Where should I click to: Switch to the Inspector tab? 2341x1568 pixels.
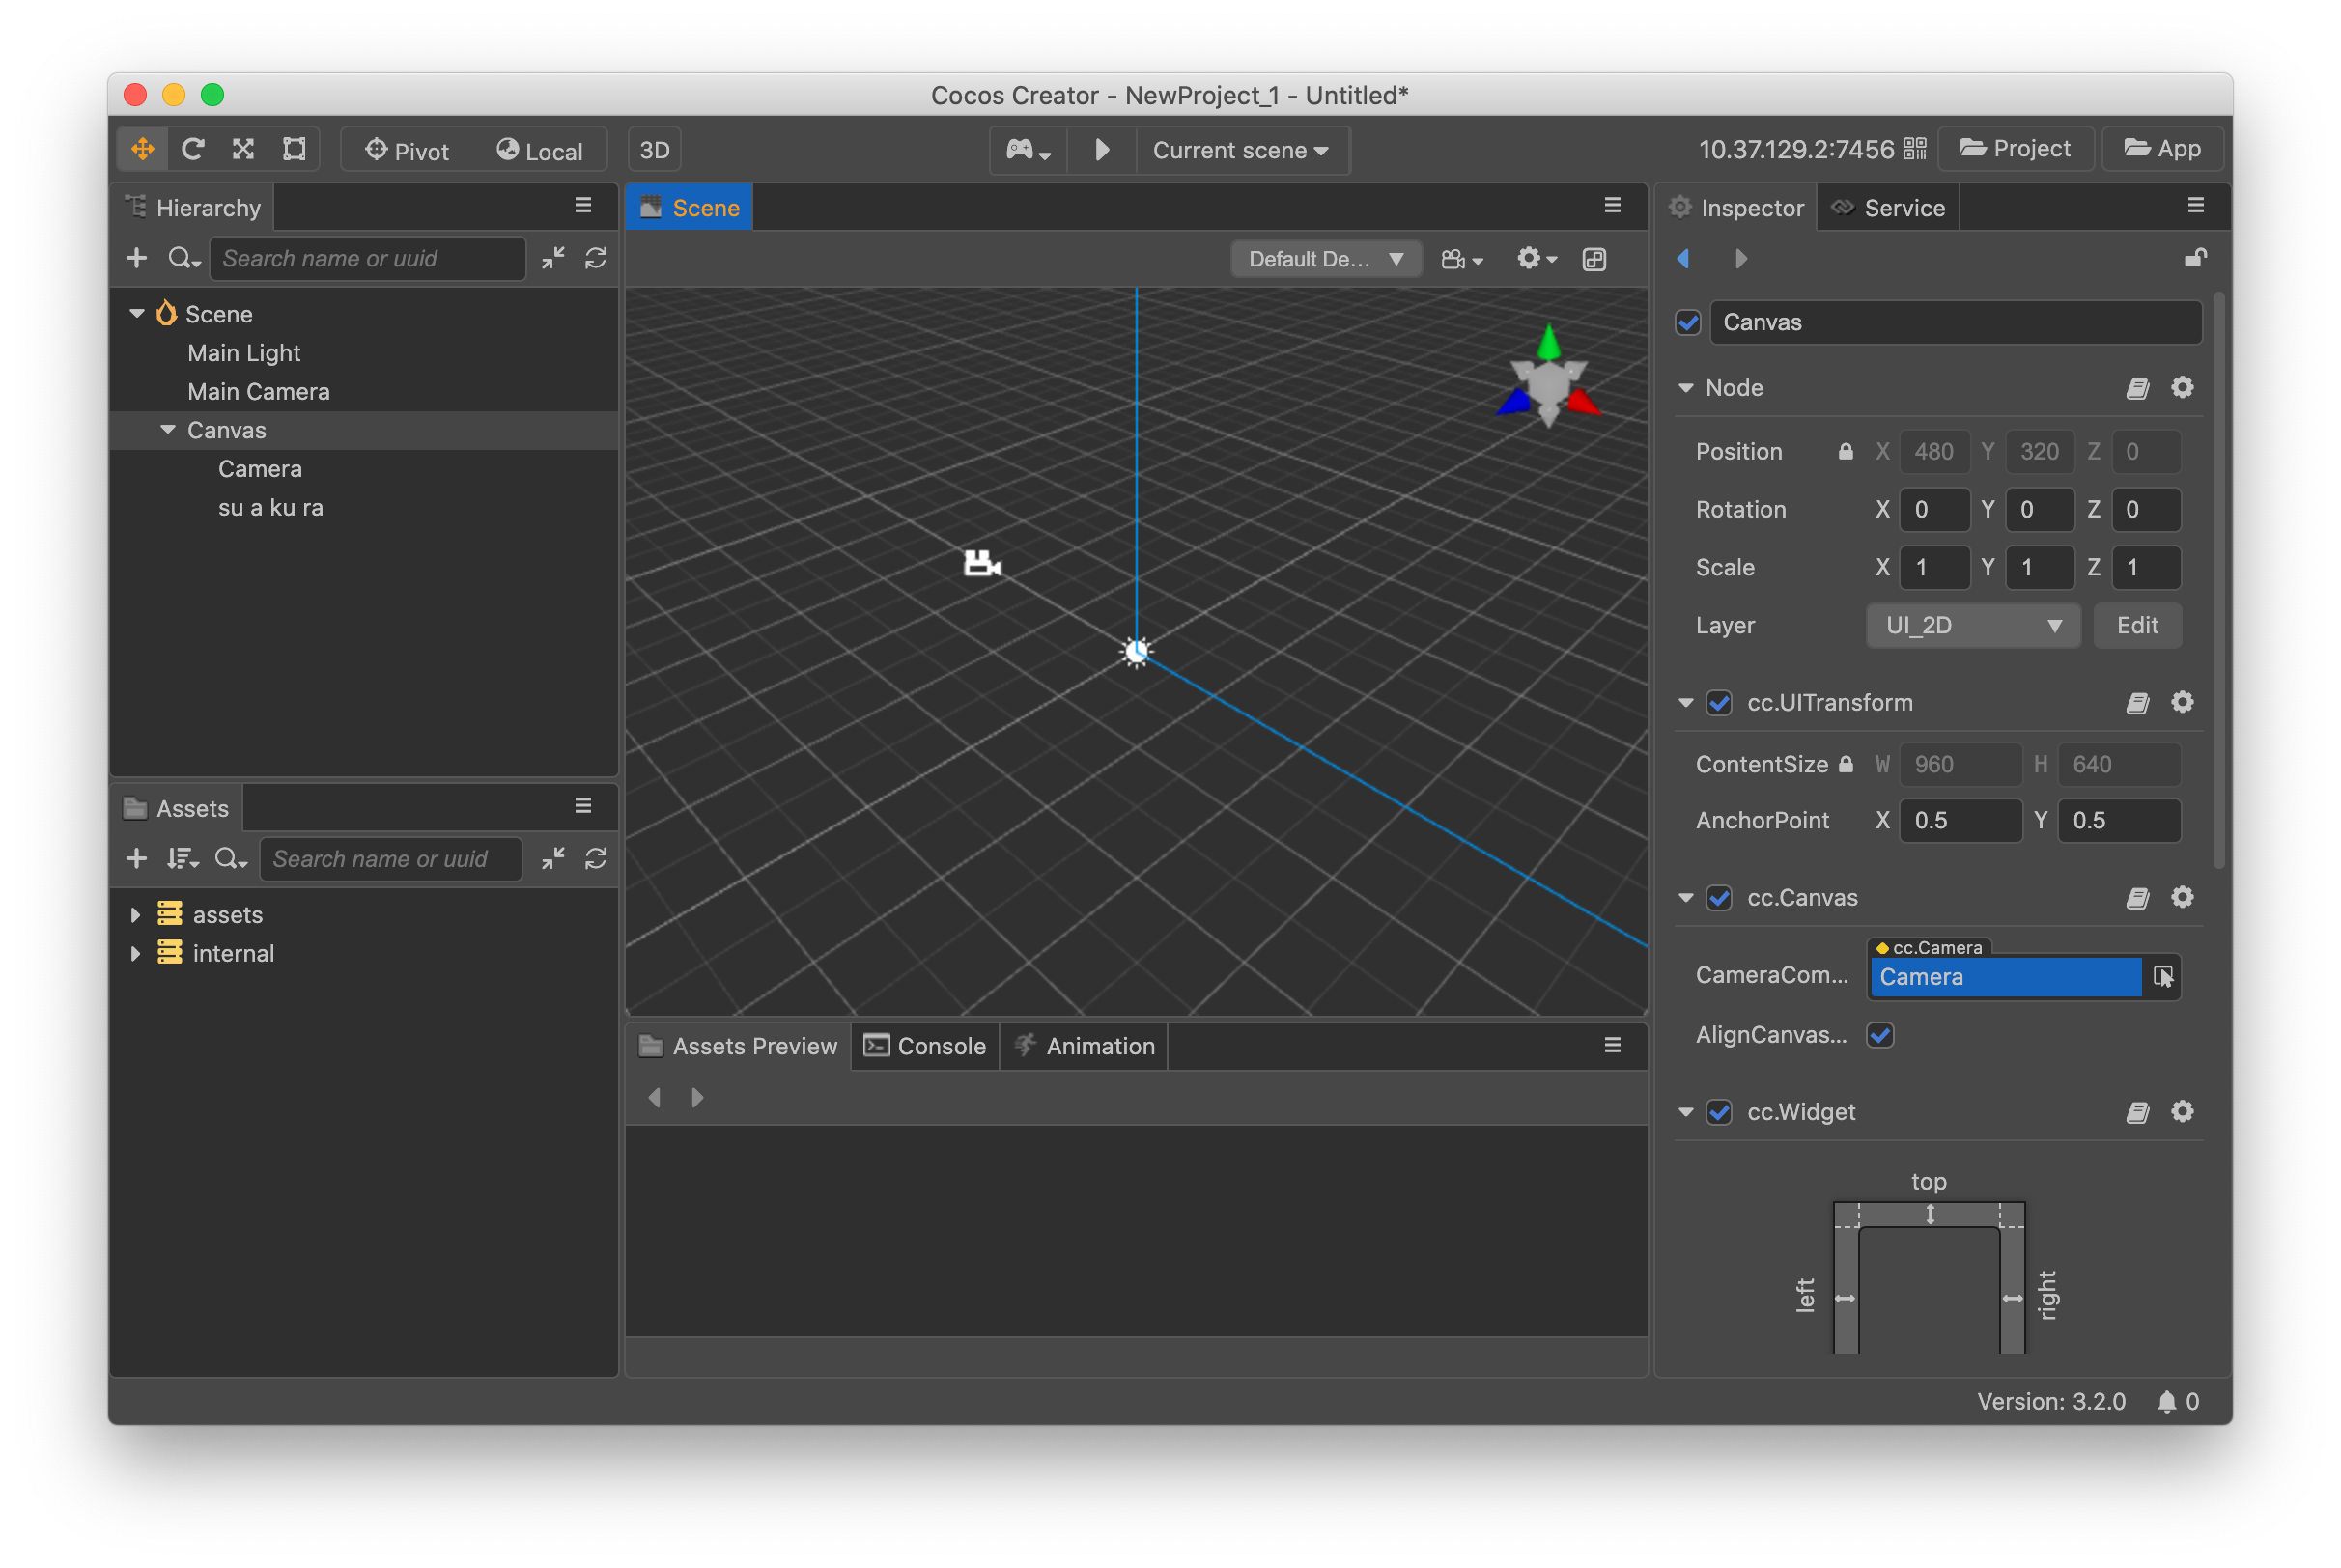coord(1736,208)
